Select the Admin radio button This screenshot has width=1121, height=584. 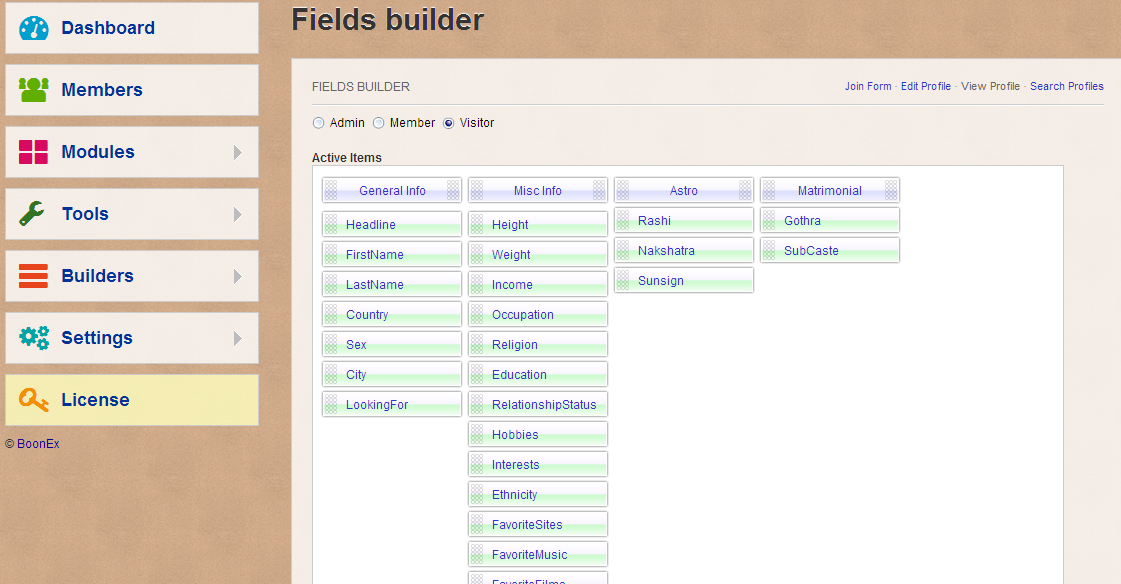point(319,123)
